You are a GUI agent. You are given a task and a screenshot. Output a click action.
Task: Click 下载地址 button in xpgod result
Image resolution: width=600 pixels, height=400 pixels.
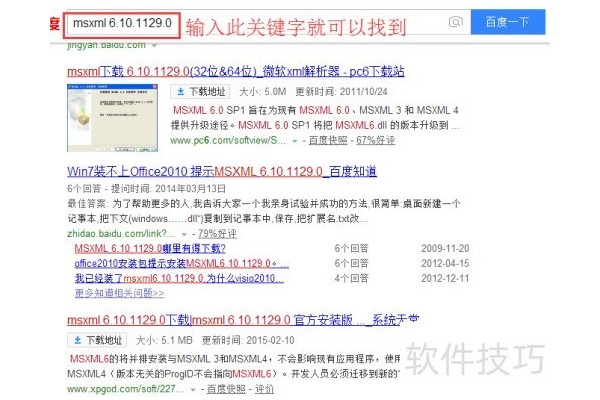97,340
